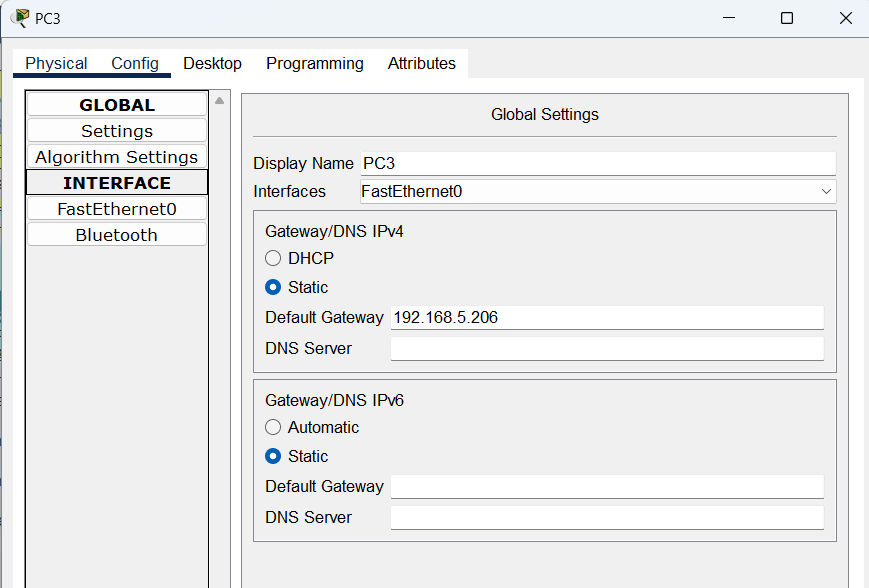Select Static option under Gateway/DNS IPv6

273,456
